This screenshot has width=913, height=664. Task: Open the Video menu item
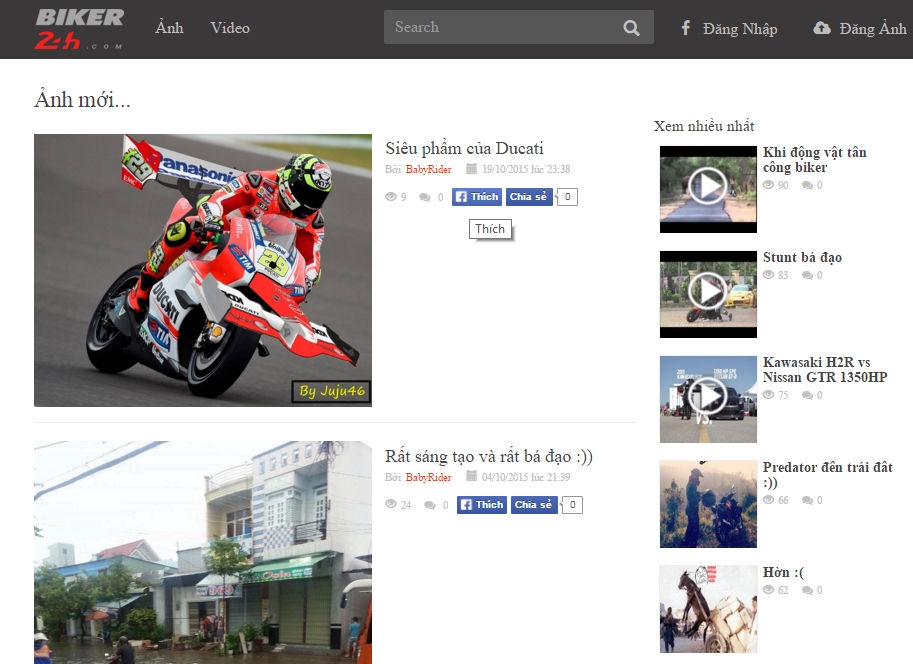click(230, 28)
